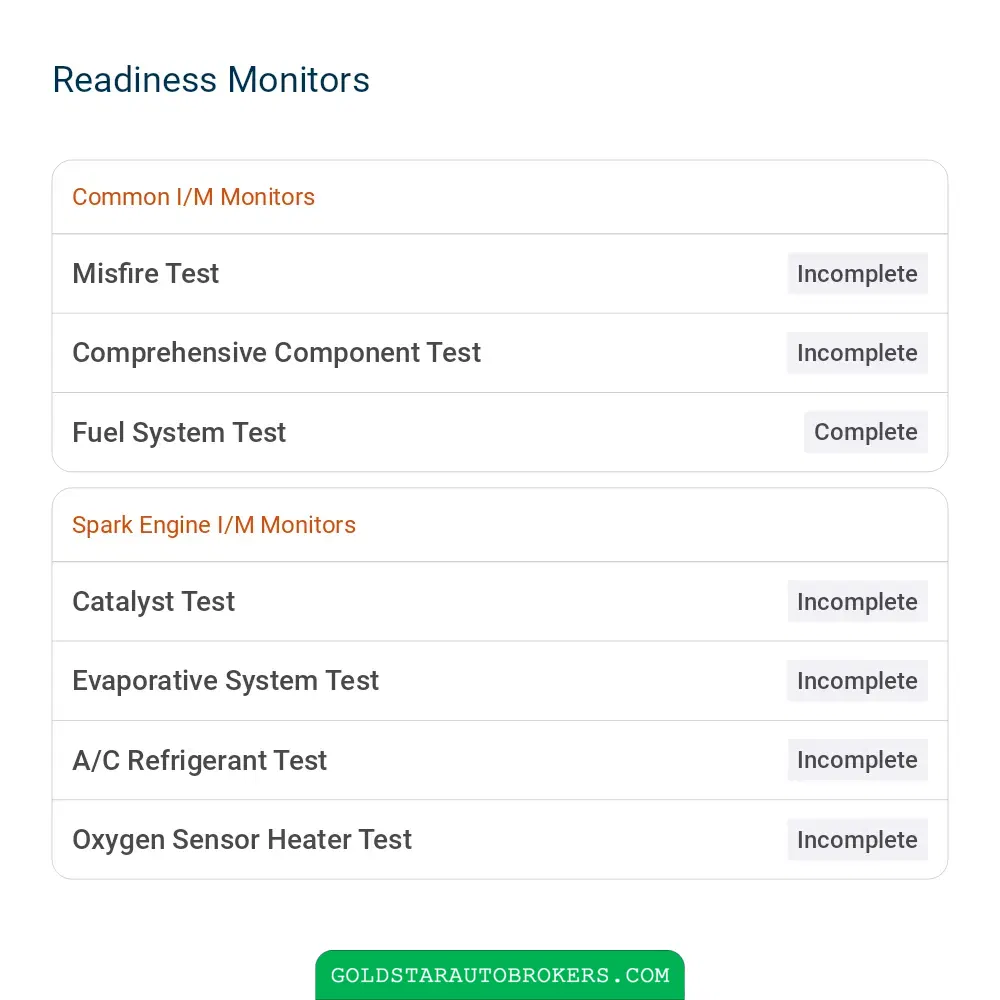Select the A/C Refrigerant Test Incomplete badge
The height and width of the screenshot is (1000, 1000).
point(857,760)
